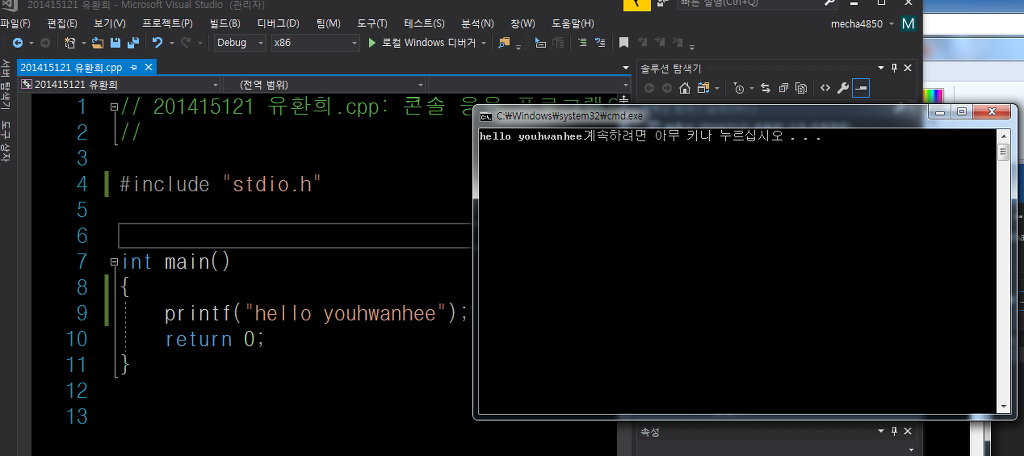Open the (전역 범위) scope dropdown
This screenshot has width=1024, height=456.
pos(325,85)
